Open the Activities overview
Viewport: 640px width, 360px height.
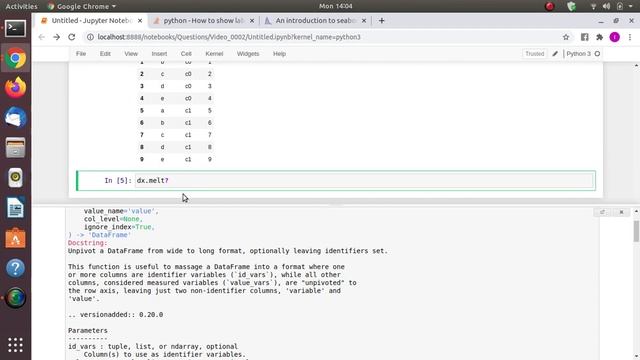coord(21,6)
